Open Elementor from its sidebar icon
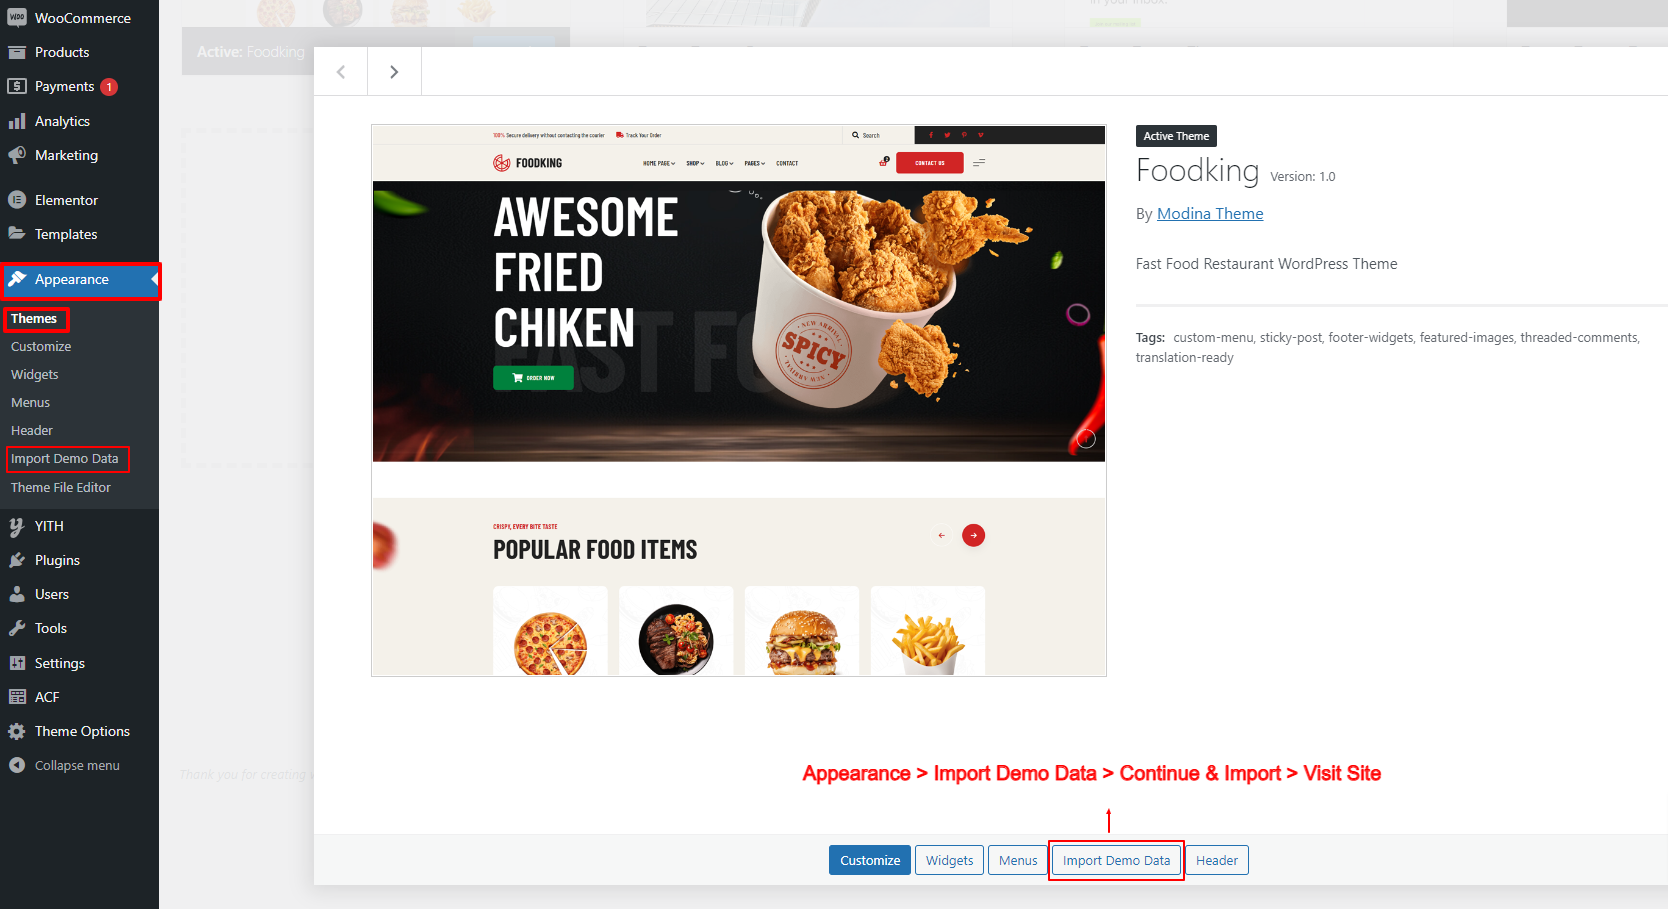This screenshot has width=1668, height=909. pos(17,200)
